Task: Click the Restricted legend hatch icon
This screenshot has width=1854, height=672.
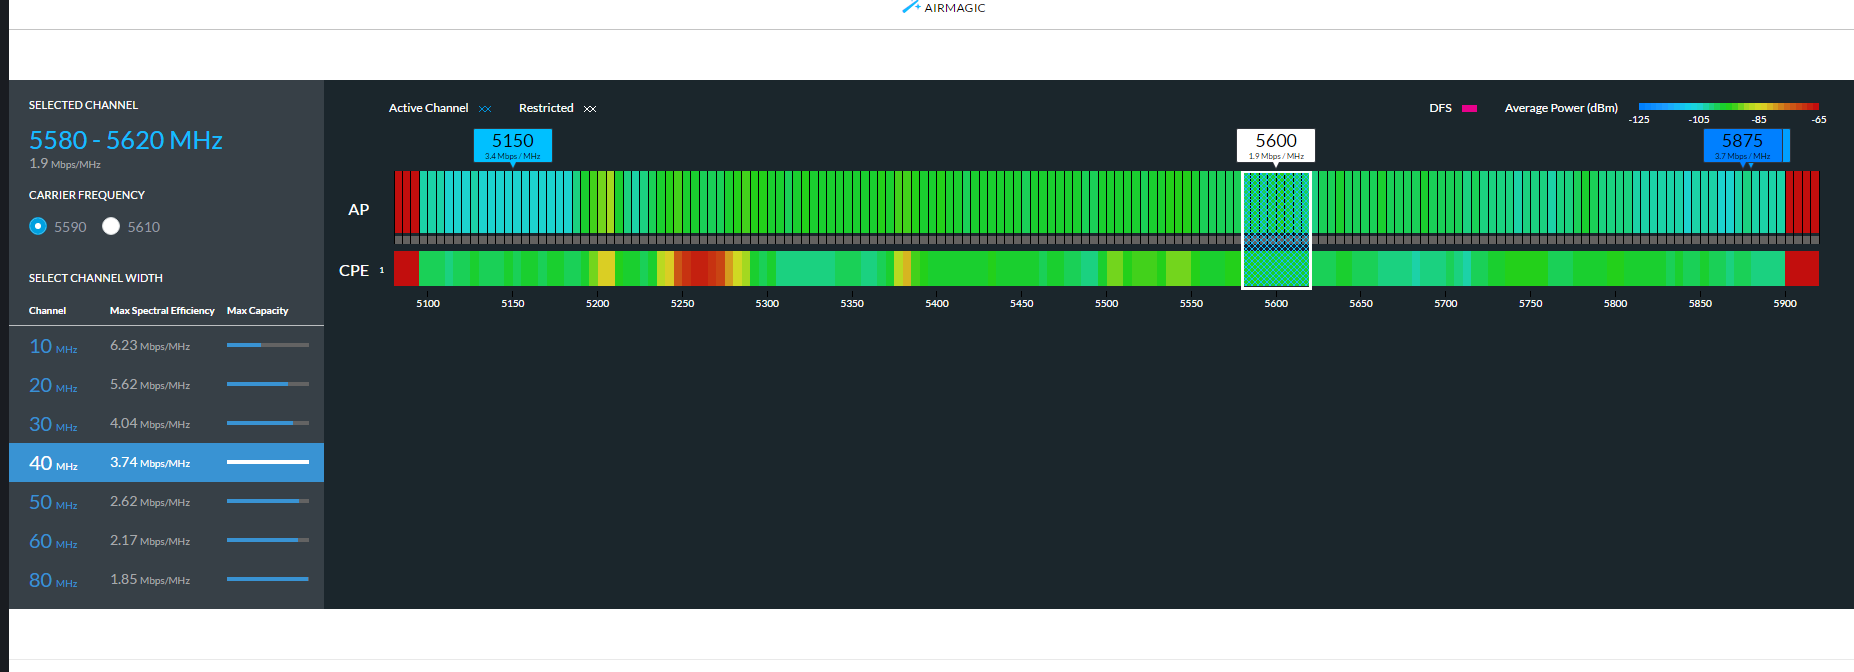Action: coord(590,109)
